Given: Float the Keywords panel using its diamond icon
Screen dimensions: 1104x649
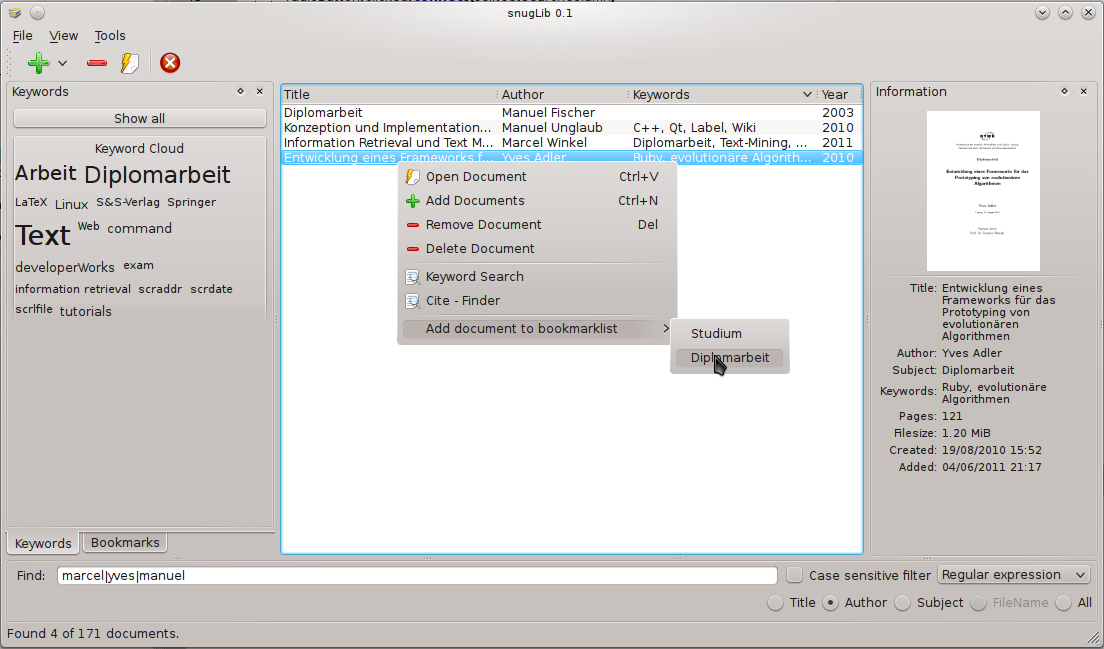Looking at the screenshot, I should [x=240, y=91].
